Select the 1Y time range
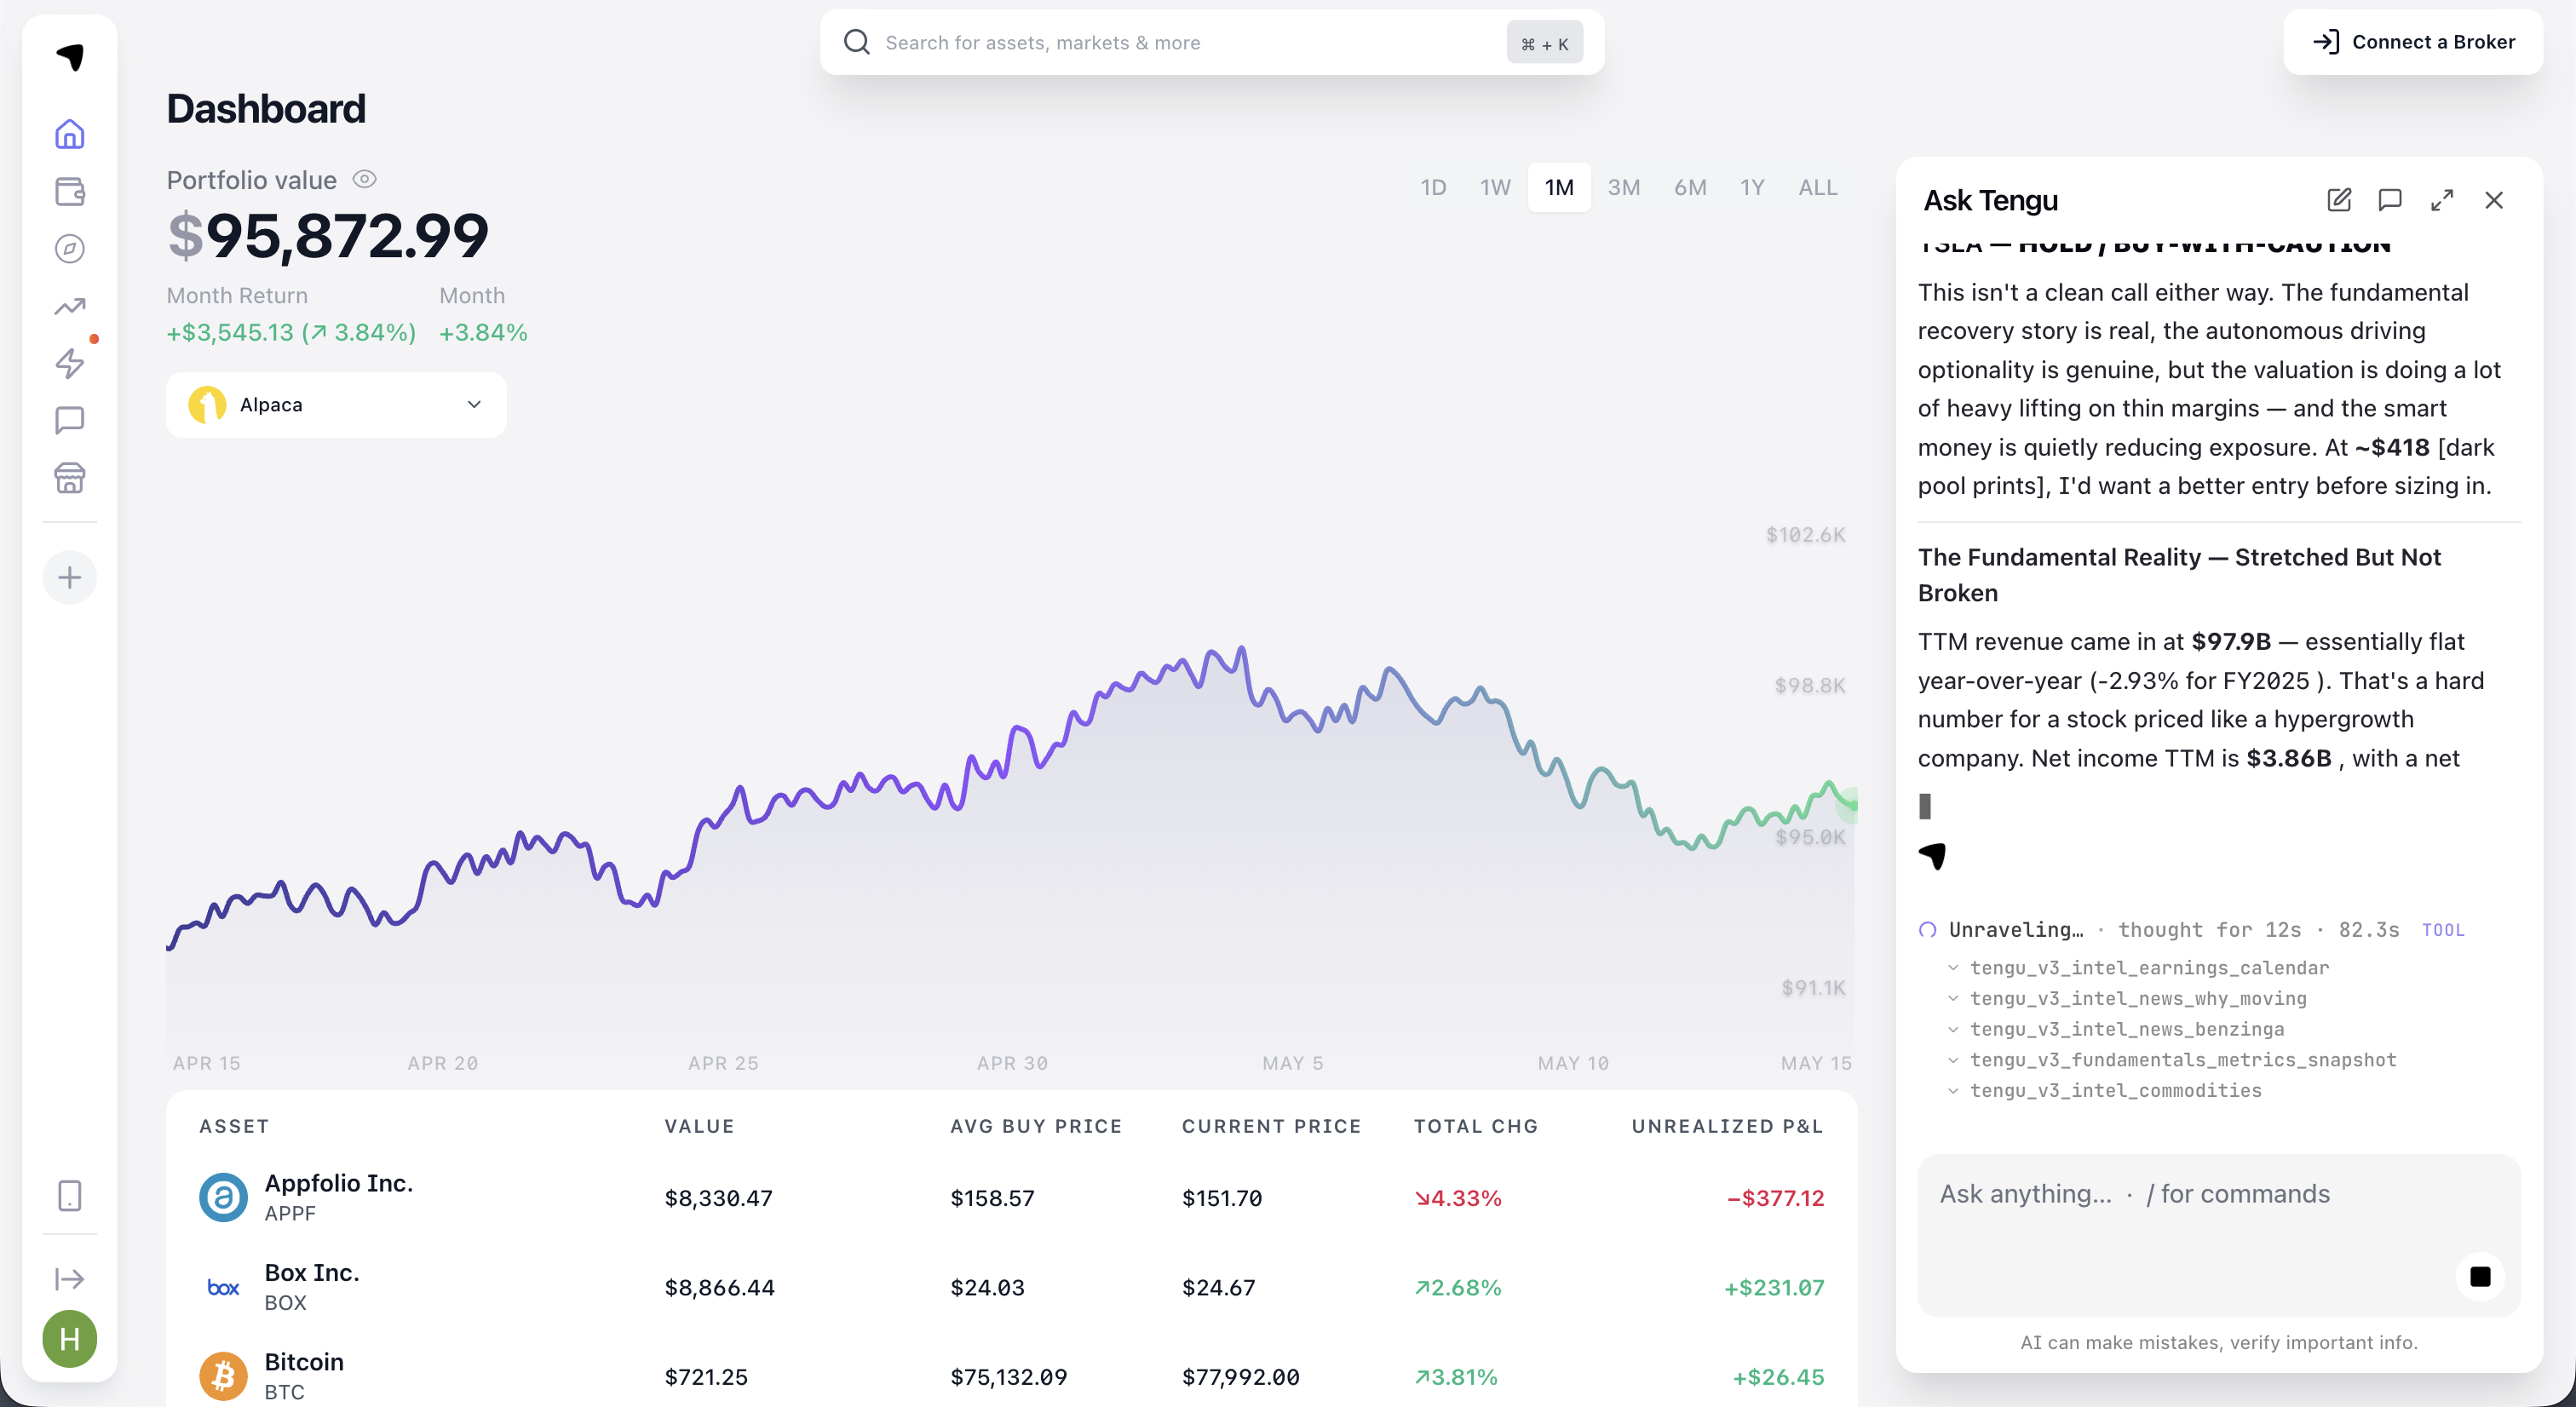 [x=1752, y=188]
